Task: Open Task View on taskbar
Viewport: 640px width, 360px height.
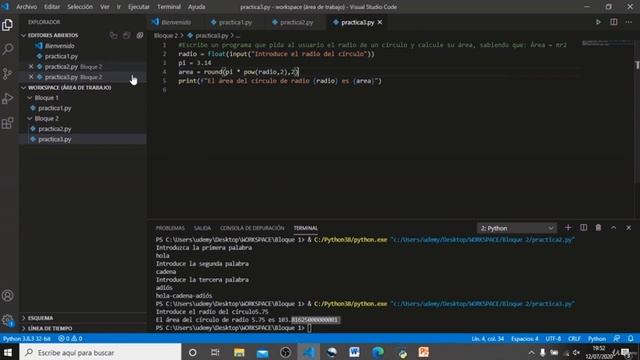Action: 215,352
